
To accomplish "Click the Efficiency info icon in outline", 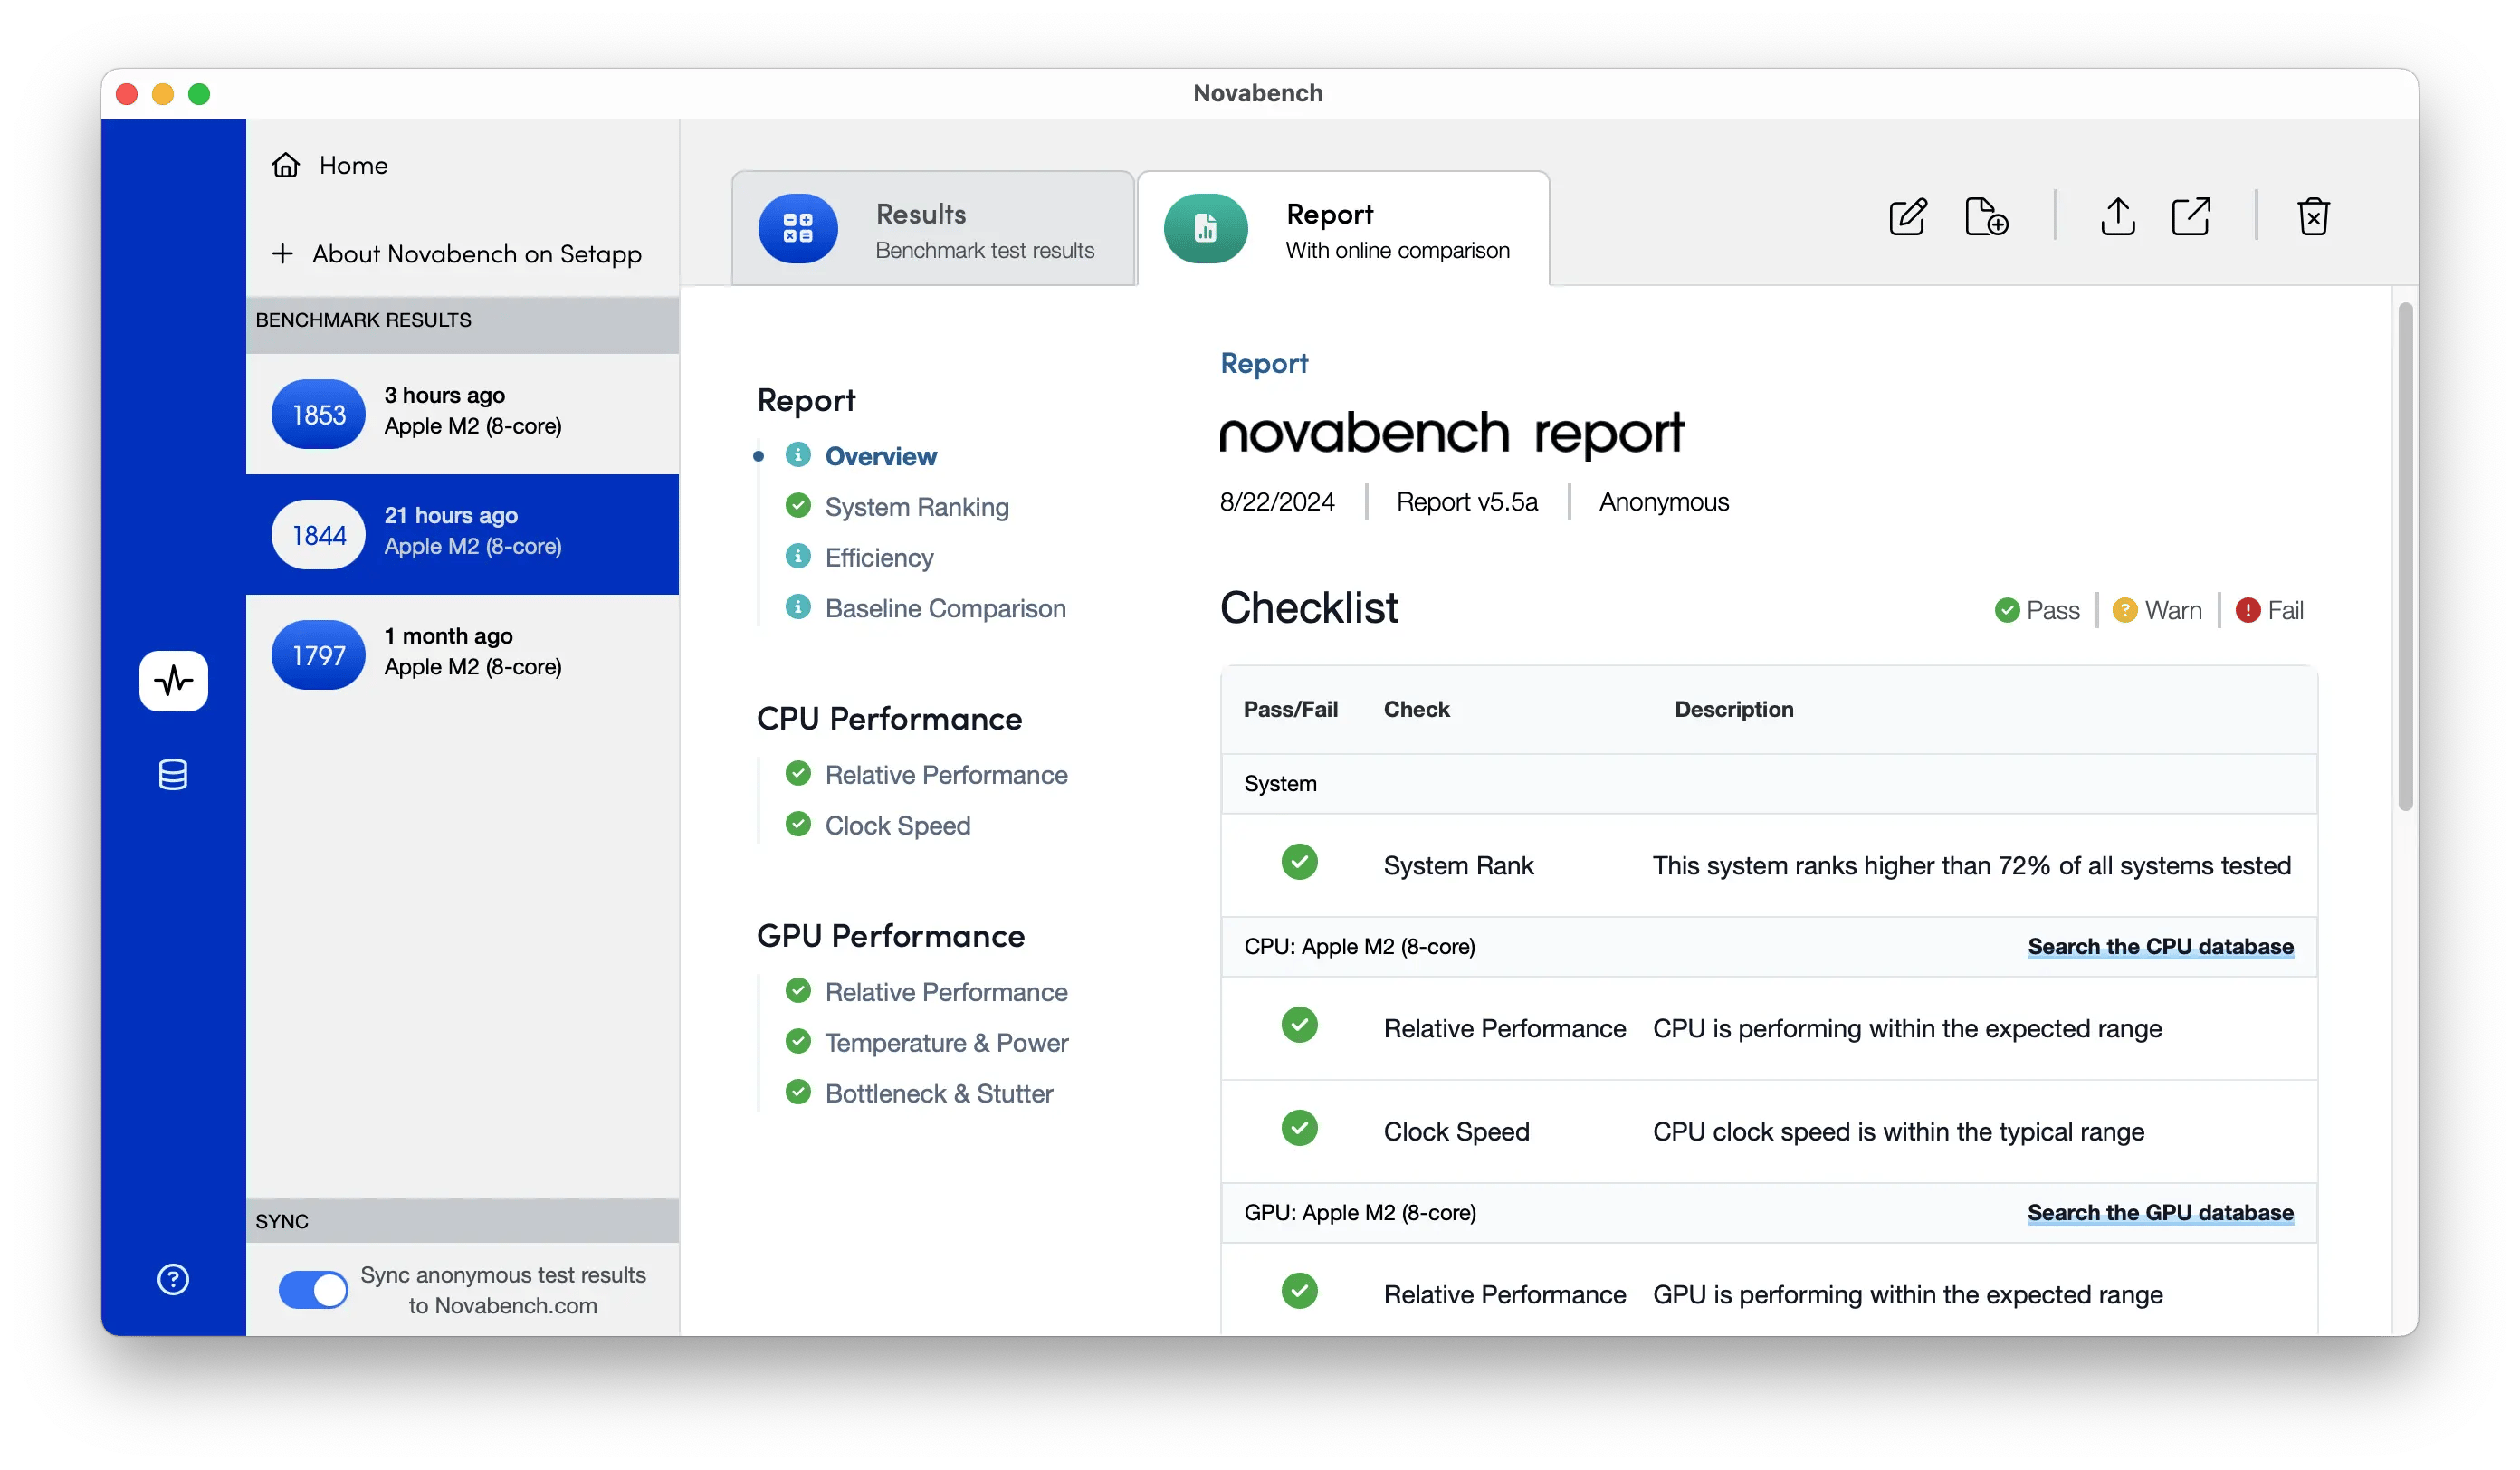I will [x=798, y=556].
